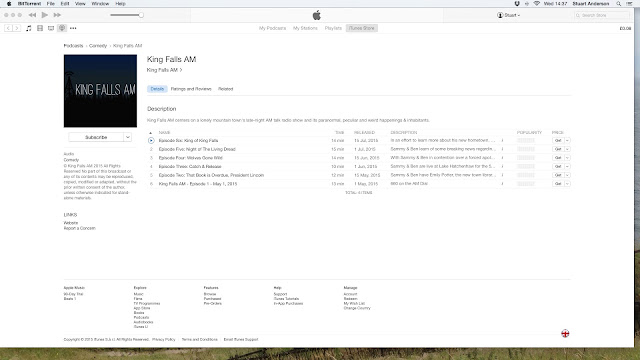Go back with the left arrow
The image size is (640, 360).
tap(8, 28)
